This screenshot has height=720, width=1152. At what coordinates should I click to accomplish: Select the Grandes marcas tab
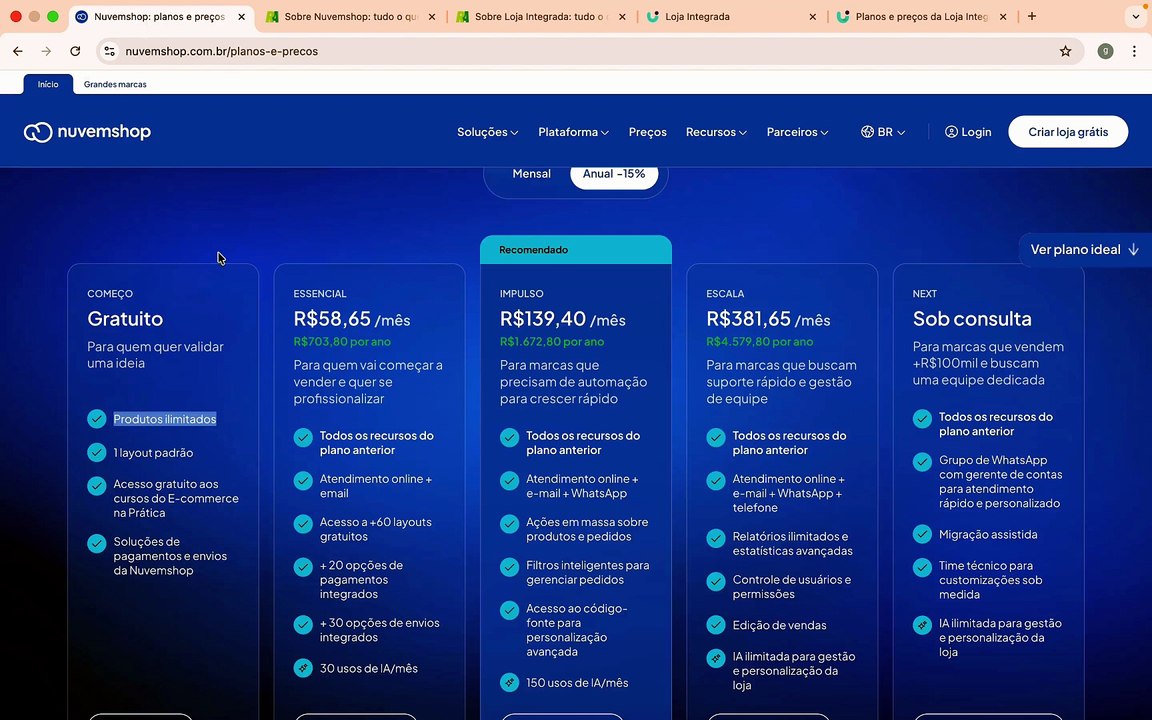pyautogui.click(x=115, y=84)
